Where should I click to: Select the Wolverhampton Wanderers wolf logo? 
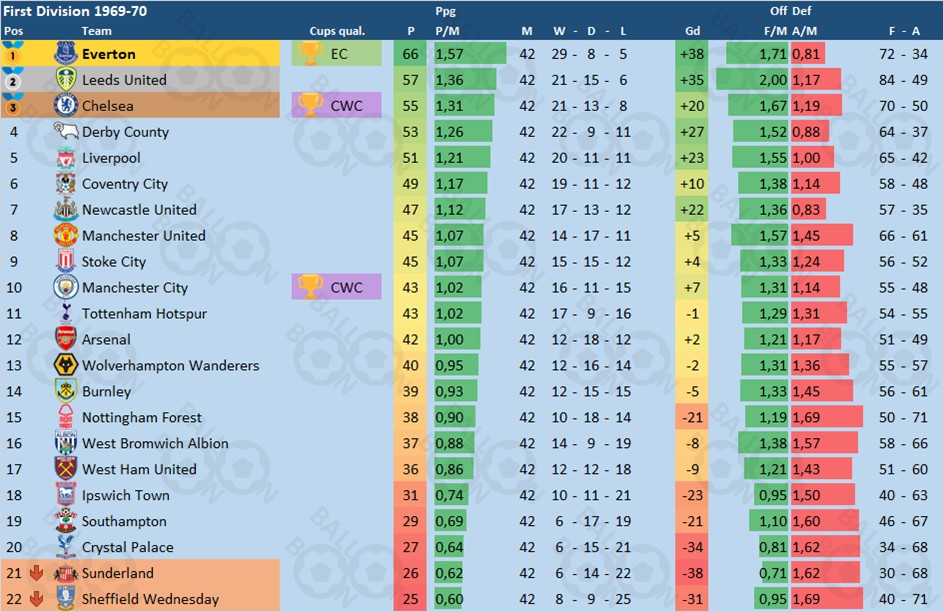pyautogui.click(x=66, y=365)
